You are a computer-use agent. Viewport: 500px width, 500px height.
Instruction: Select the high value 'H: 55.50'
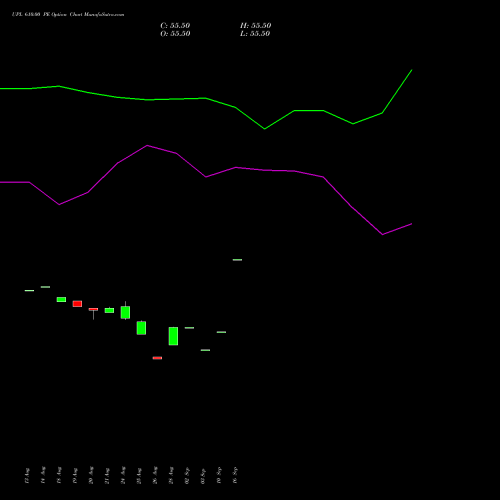pos(255,26)
